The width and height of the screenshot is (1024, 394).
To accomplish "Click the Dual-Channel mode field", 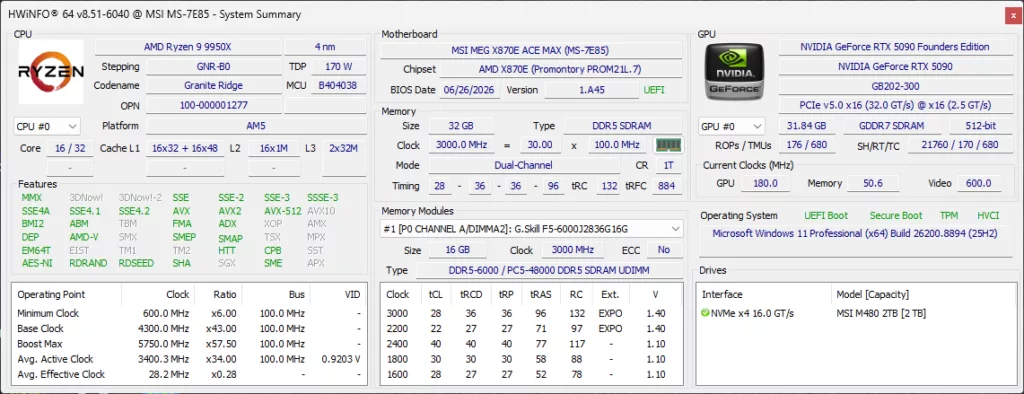I will (x=524, y=165).
